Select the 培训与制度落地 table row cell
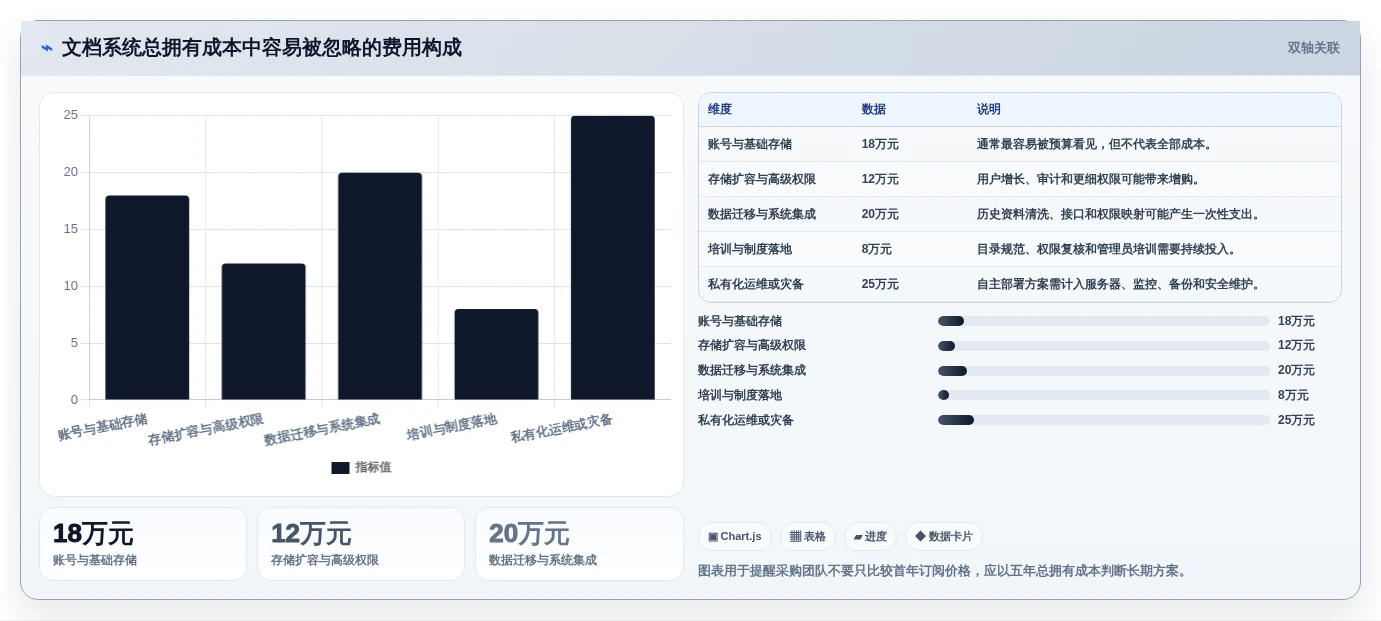Image resolution: width=1381 pixels, height=621 pixels. (x=750, y=249)
